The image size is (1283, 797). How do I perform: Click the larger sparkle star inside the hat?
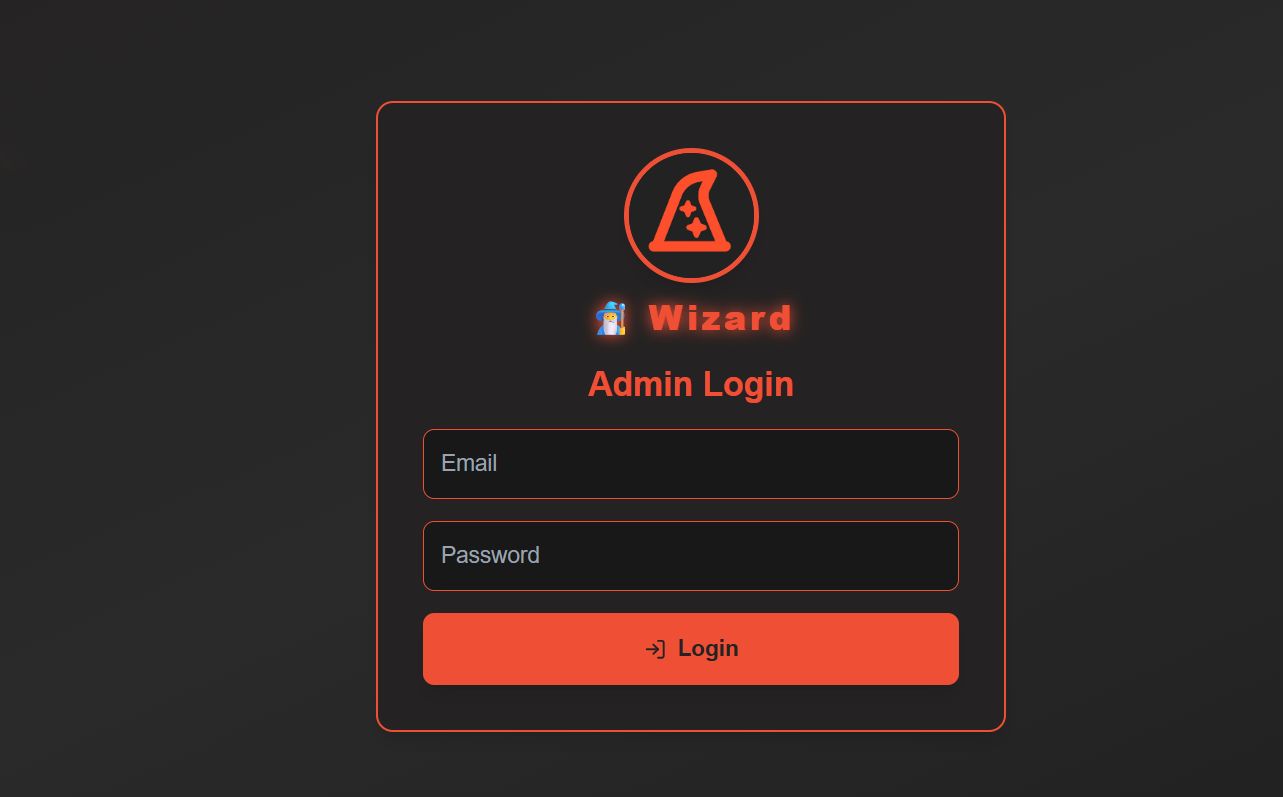[x=697, y=227]
